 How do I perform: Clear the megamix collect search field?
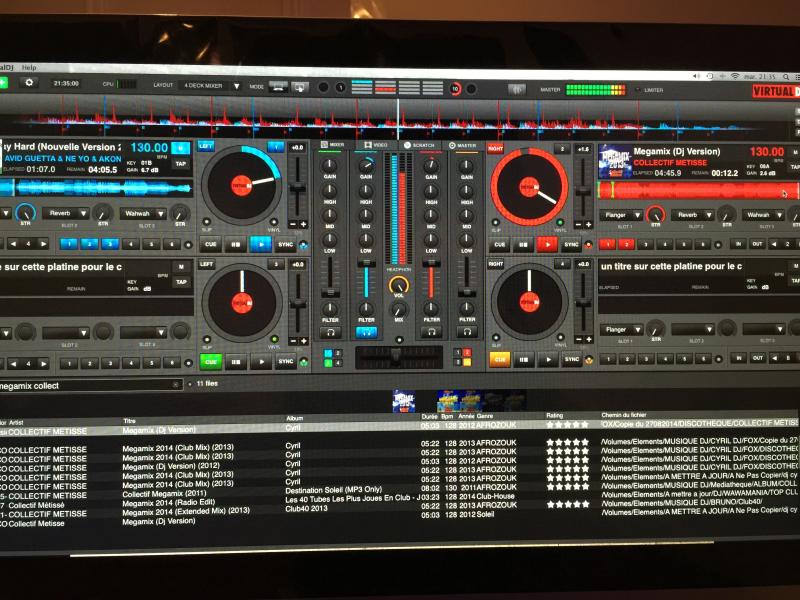click(175, 385)
